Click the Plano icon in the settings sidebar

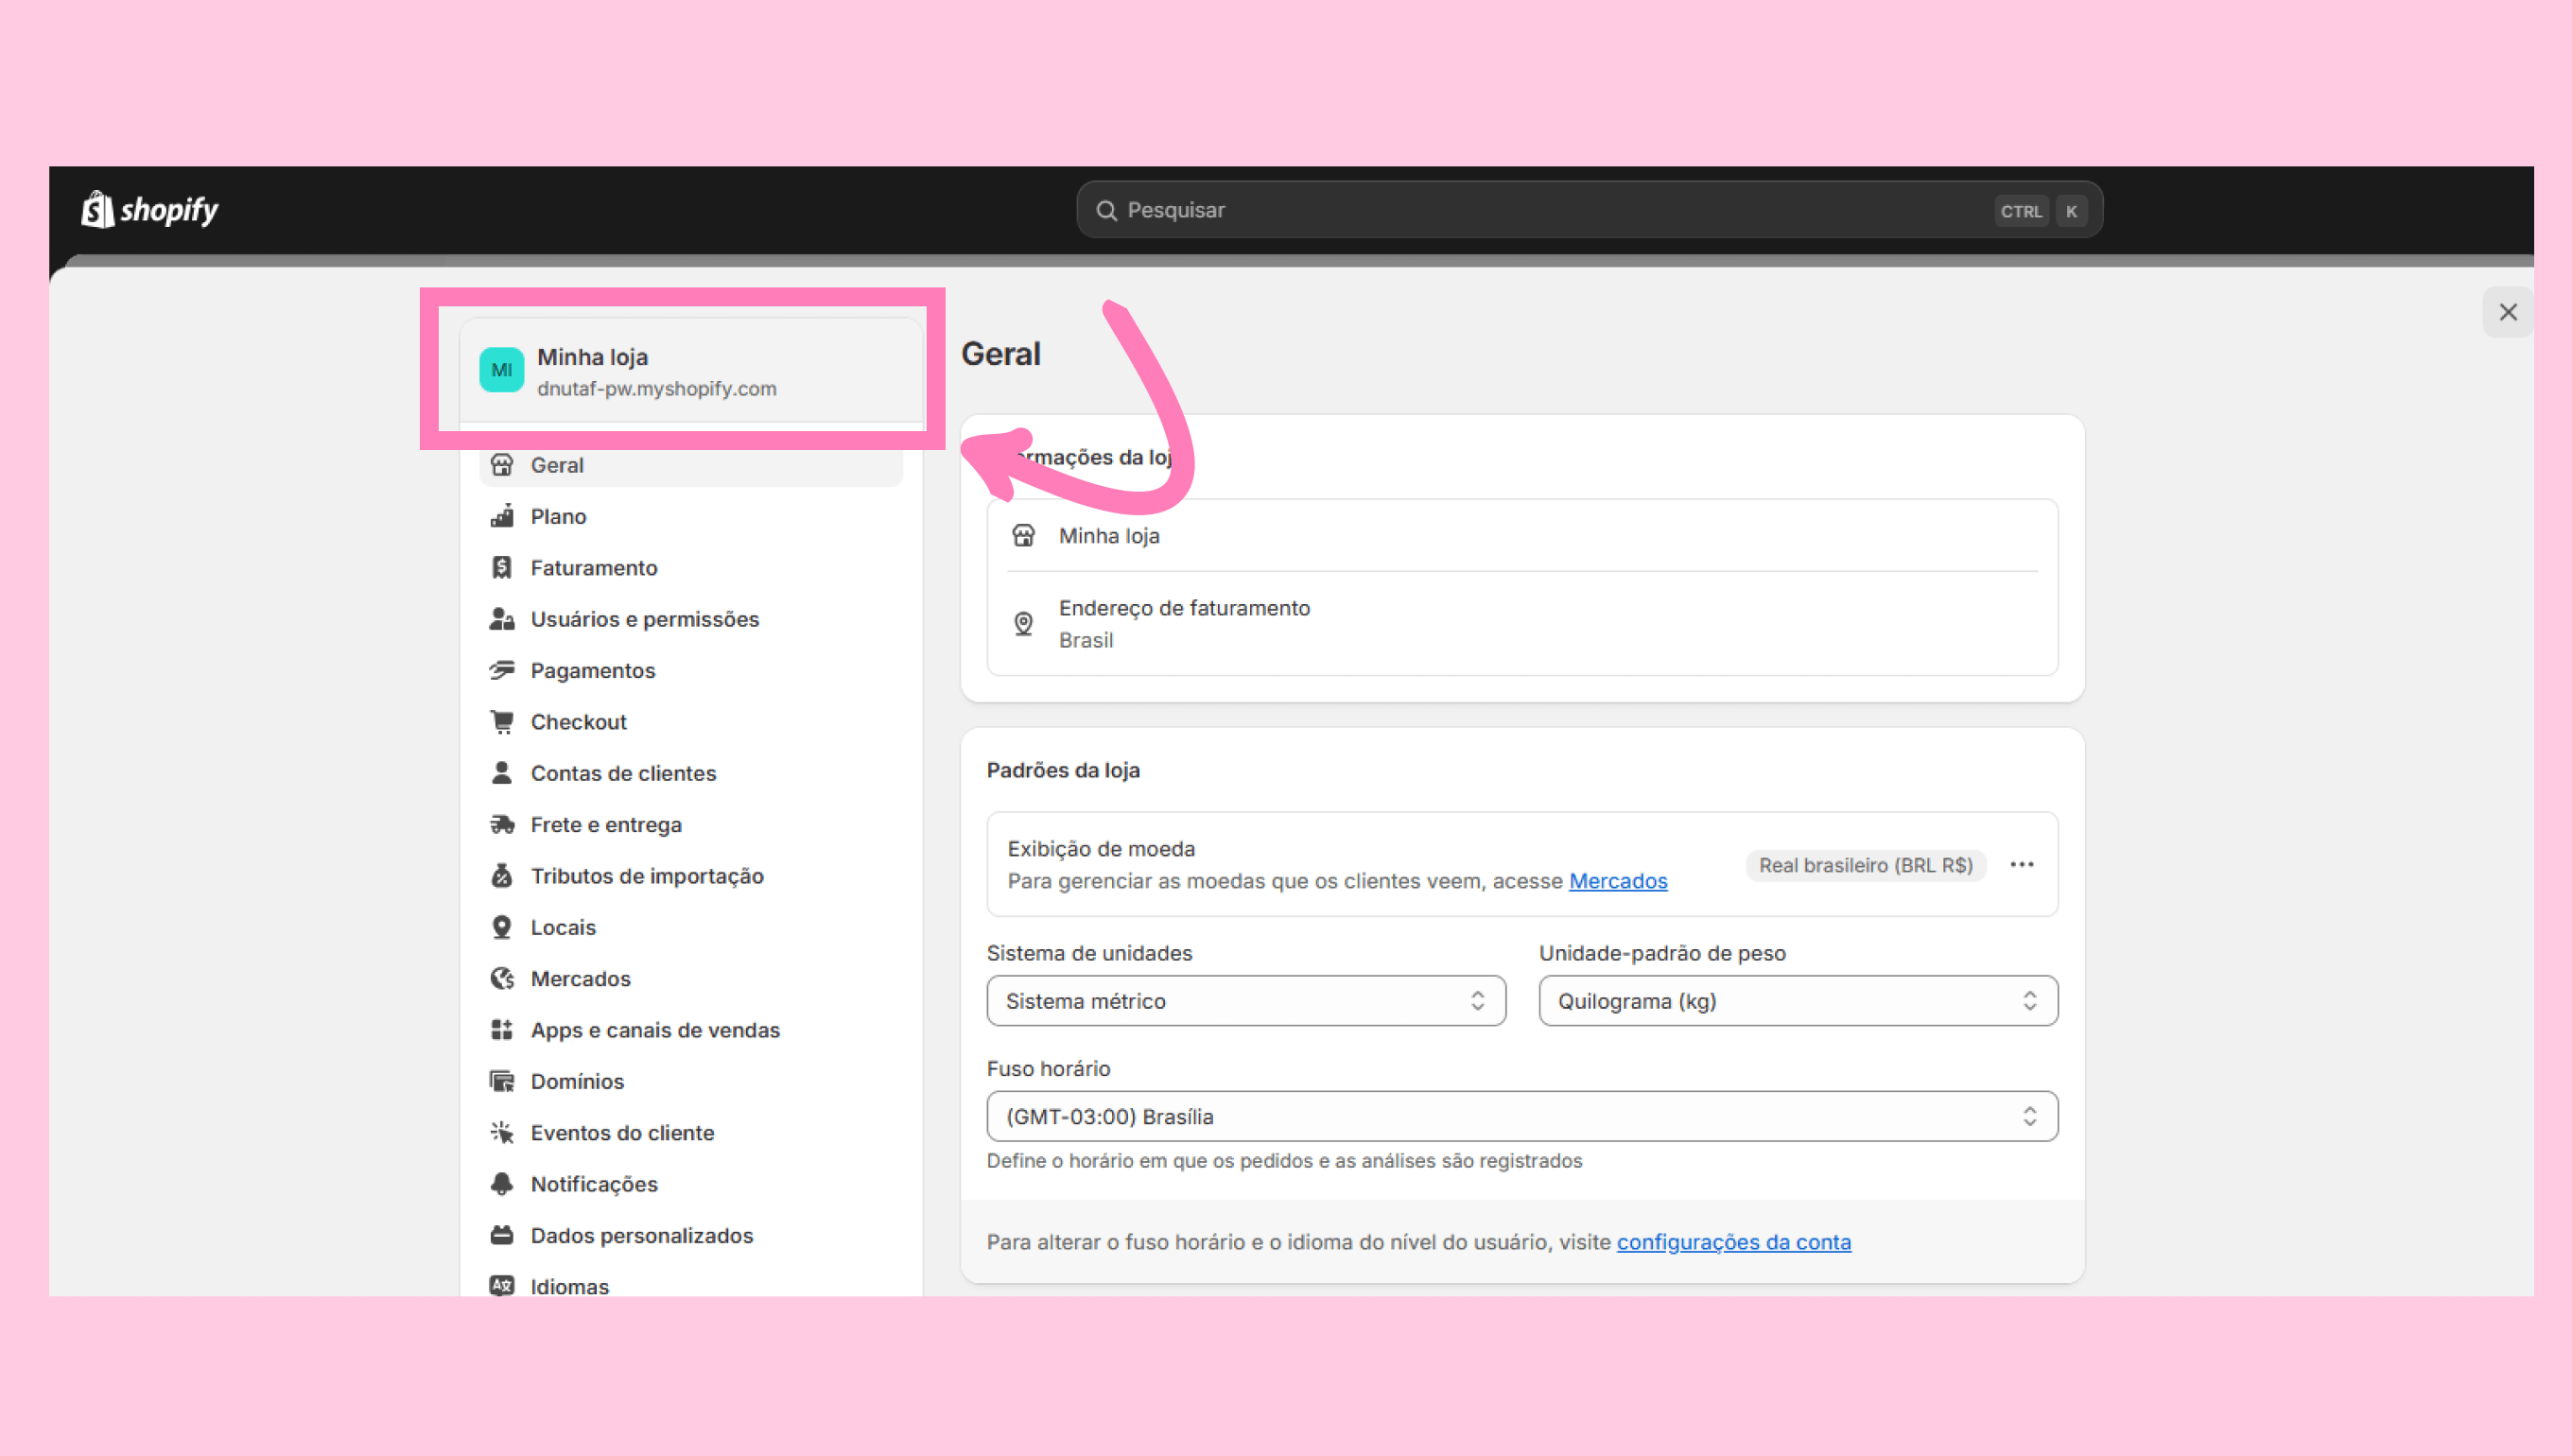(502, 516)
